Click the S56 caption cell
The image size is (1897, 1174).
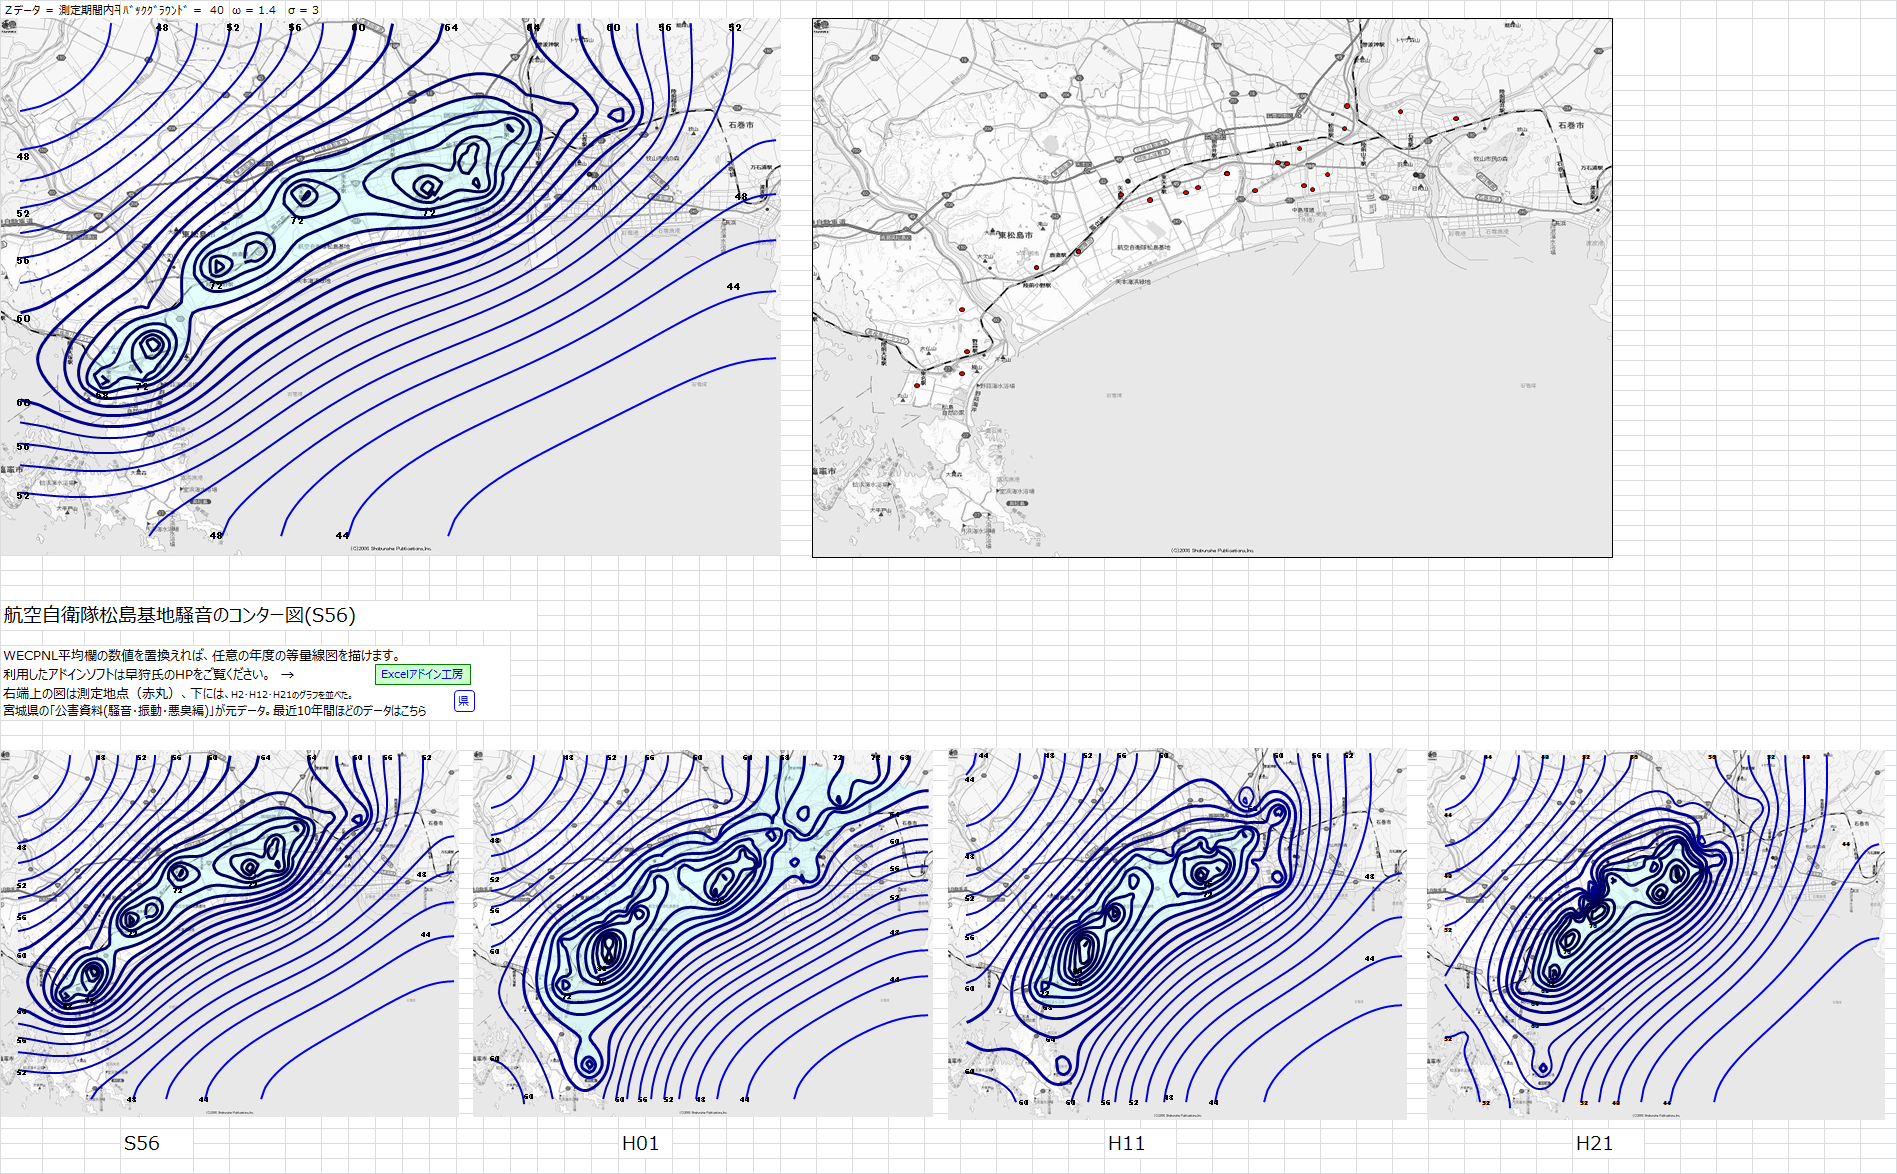(x=142, y=1143)
